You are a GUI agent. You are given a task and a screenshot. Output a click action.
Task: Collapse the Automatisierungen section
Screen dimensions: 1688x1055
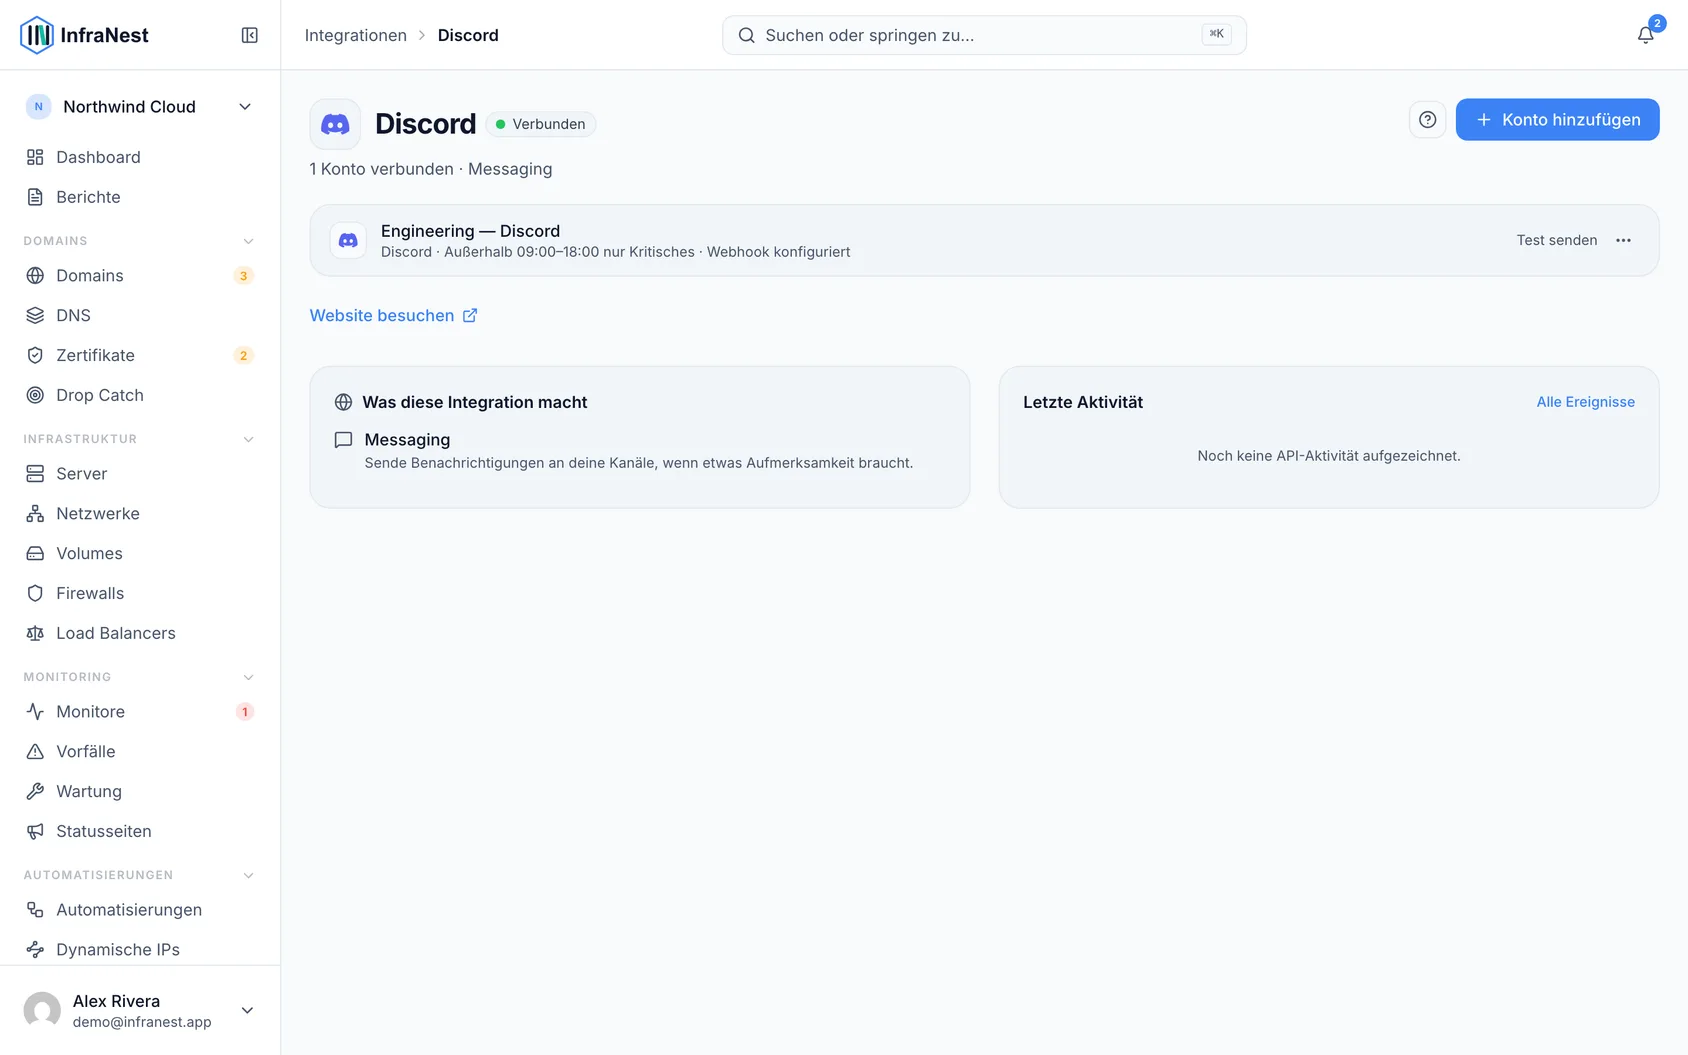[248, 875]
